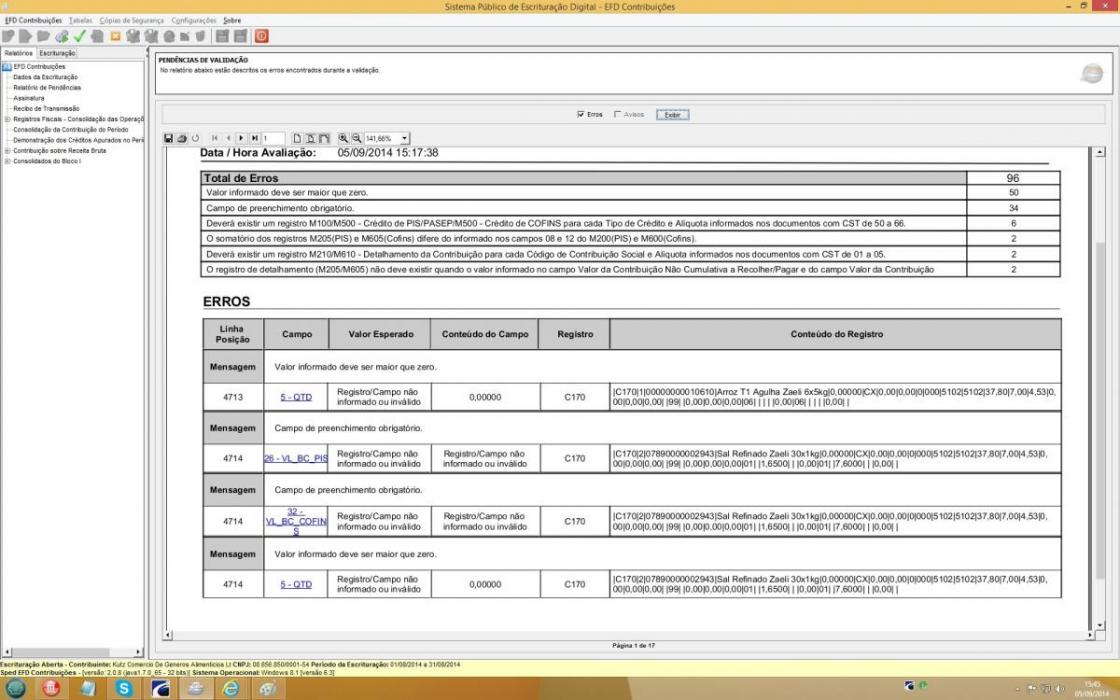The image size is (1120, 700).
Task: Open the zoom percentage dropdown
Action: click(404, 138)
